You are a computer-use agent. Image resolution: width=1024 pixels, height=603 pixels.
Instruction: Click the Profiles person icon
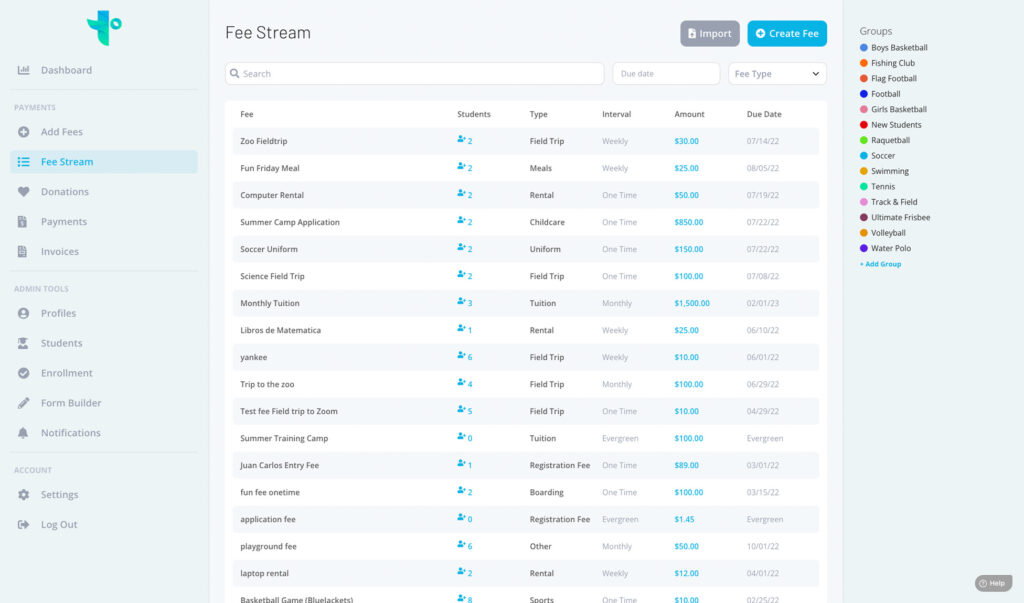click(x=24, y=314)
